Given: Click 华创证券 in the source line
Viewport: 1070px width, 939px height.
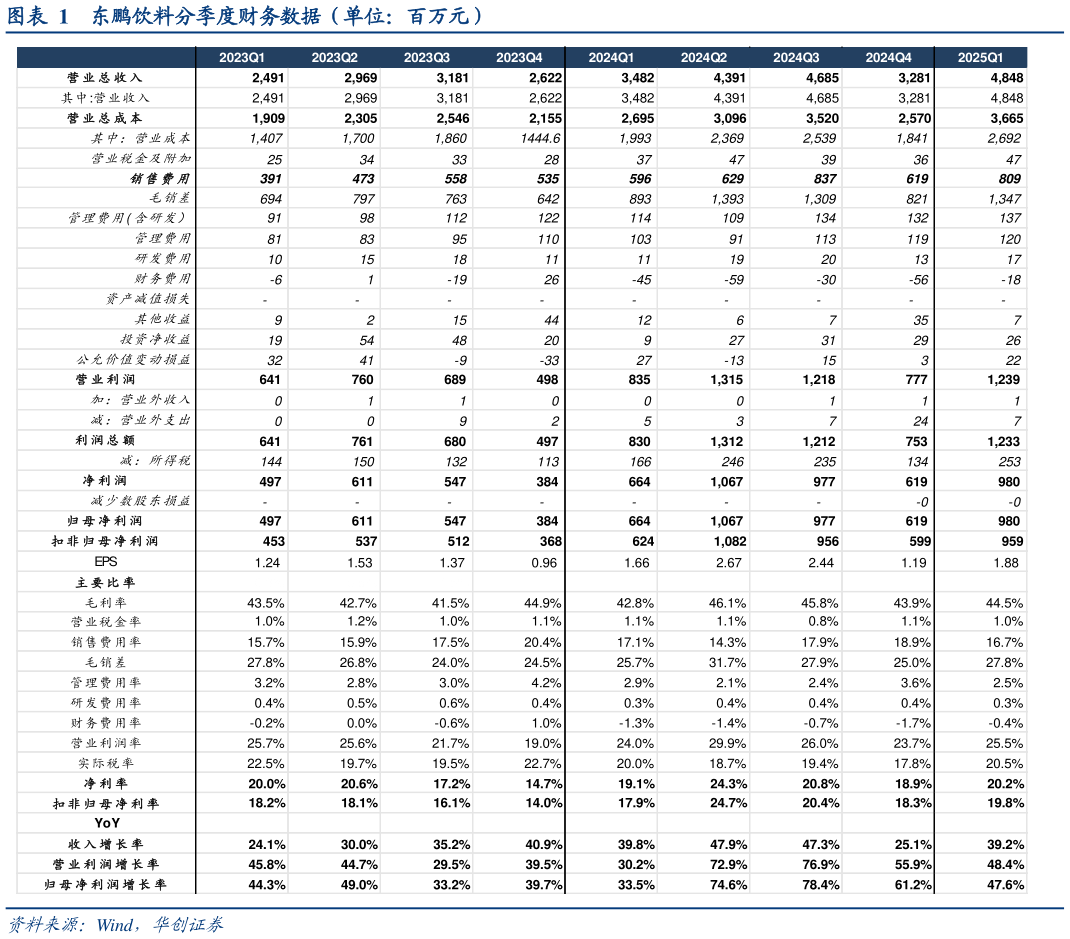Looking at the screenshot, I should coord(188,924).
